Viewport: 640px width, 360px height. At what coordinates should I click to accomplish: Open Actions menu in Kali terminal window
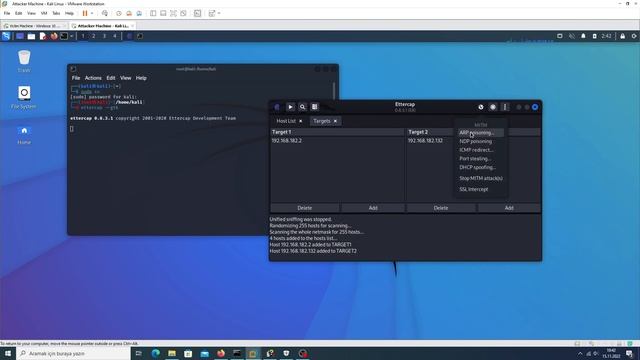click(93, 78)
